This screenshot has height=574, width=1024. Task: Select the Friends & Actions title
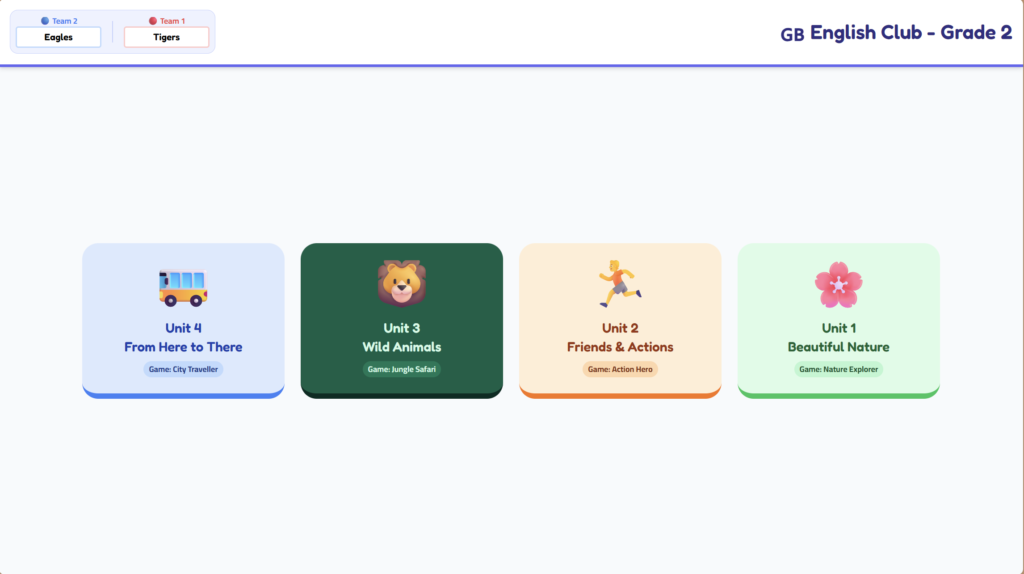coord(620,347)
